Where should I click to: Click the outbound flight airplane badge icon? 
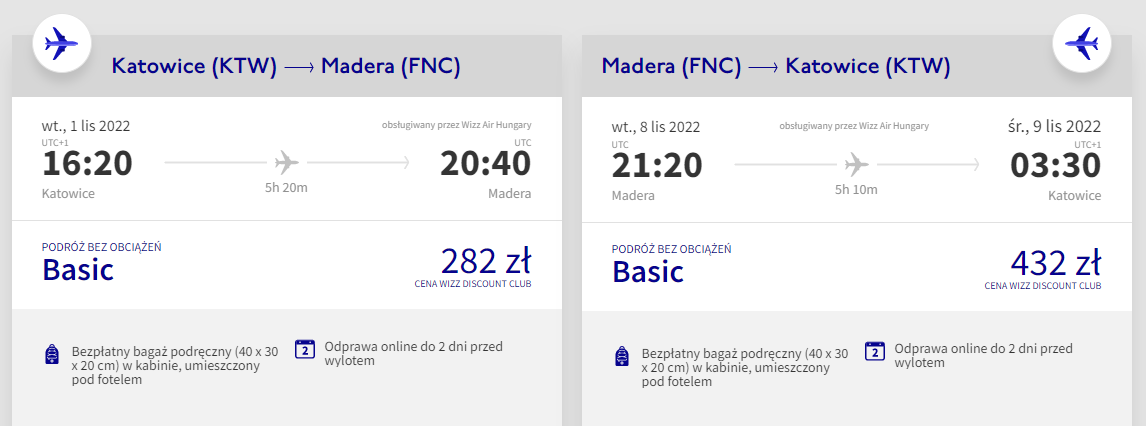[62, 43]
